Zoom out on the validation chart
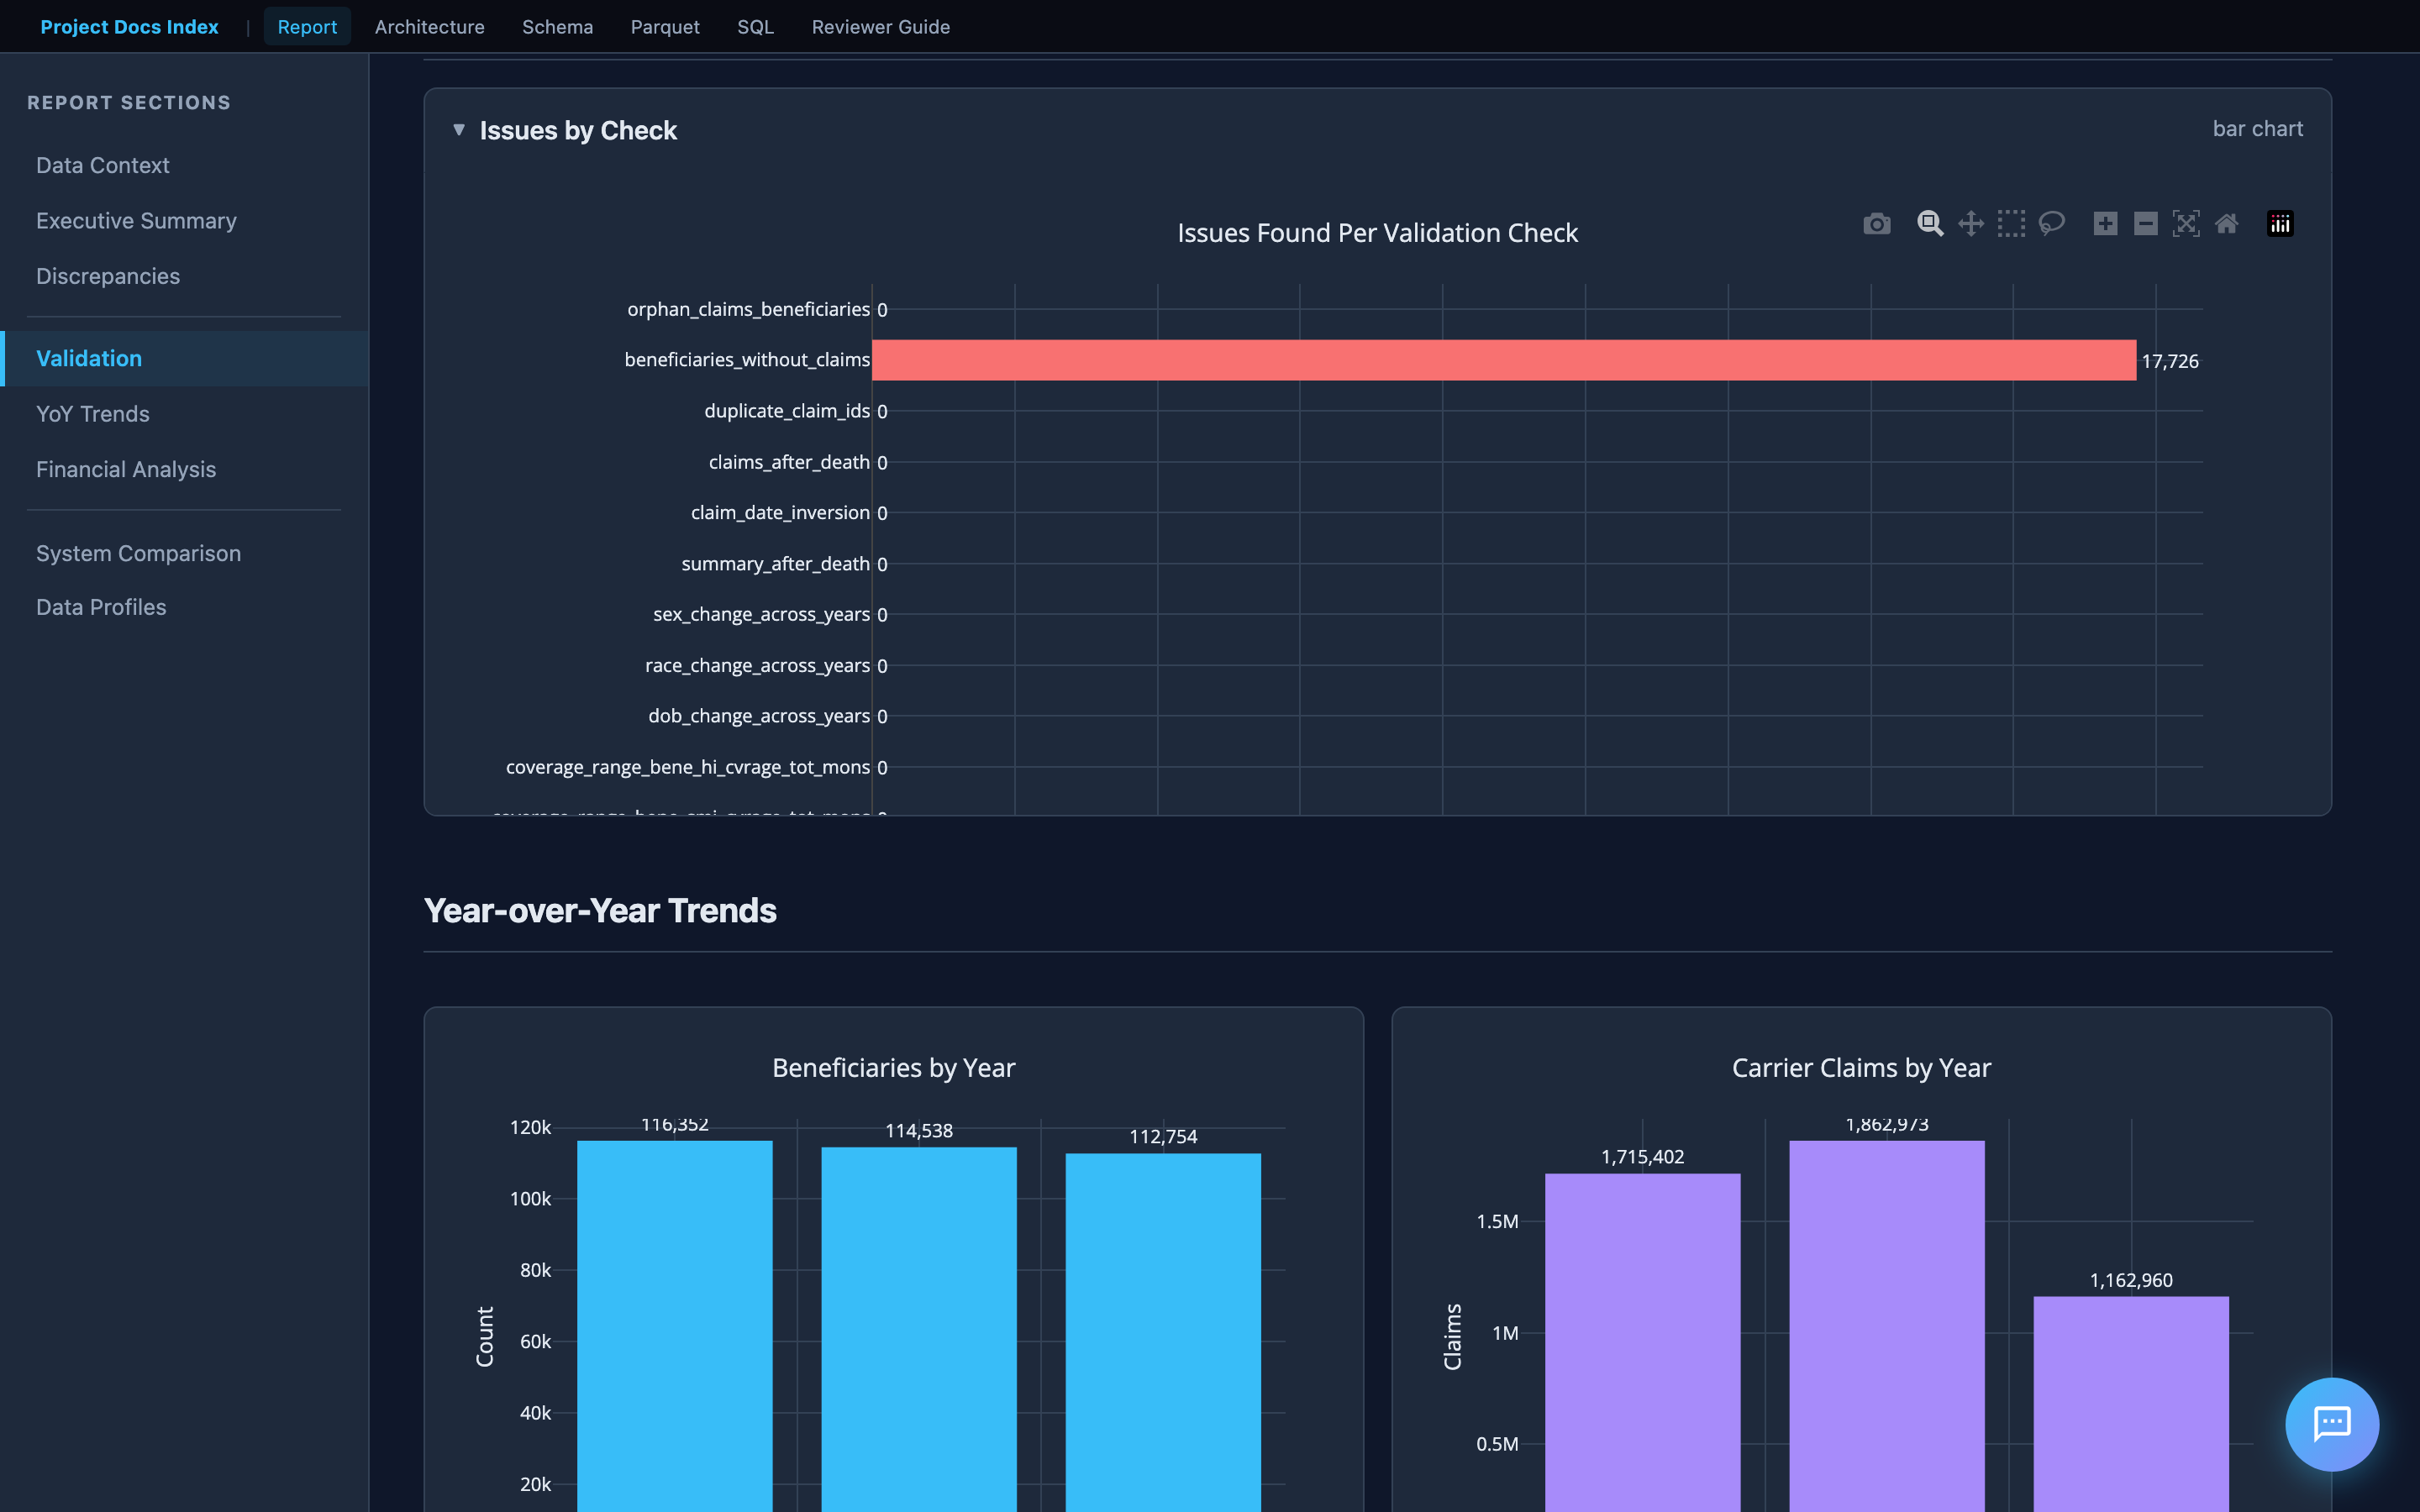Viewport: 2420px width, 1512px height. click(x=2145, y=223)
